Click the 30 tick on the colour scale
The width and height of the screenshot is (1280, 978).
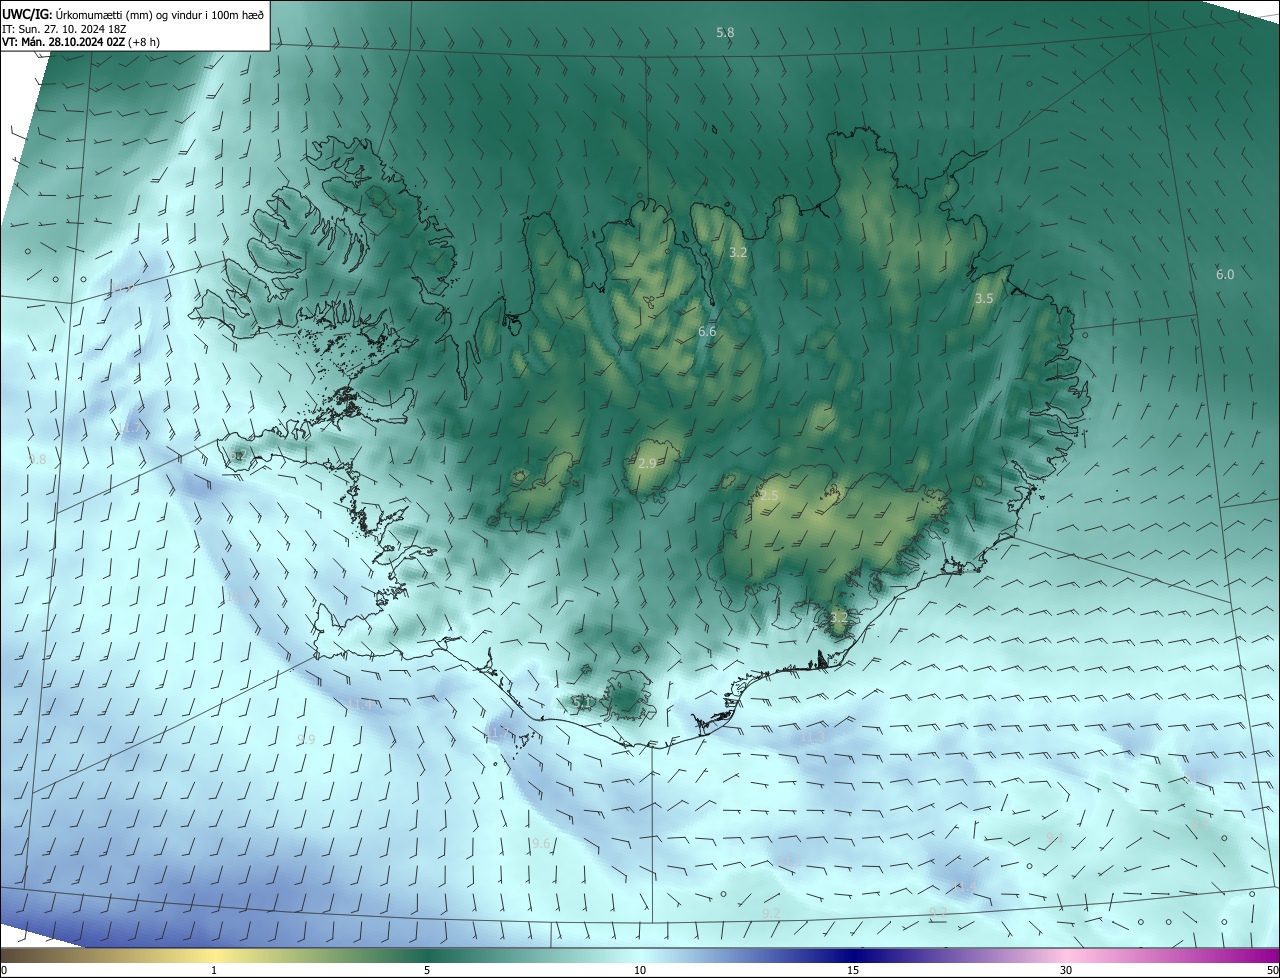click(x=1066, y=970)
